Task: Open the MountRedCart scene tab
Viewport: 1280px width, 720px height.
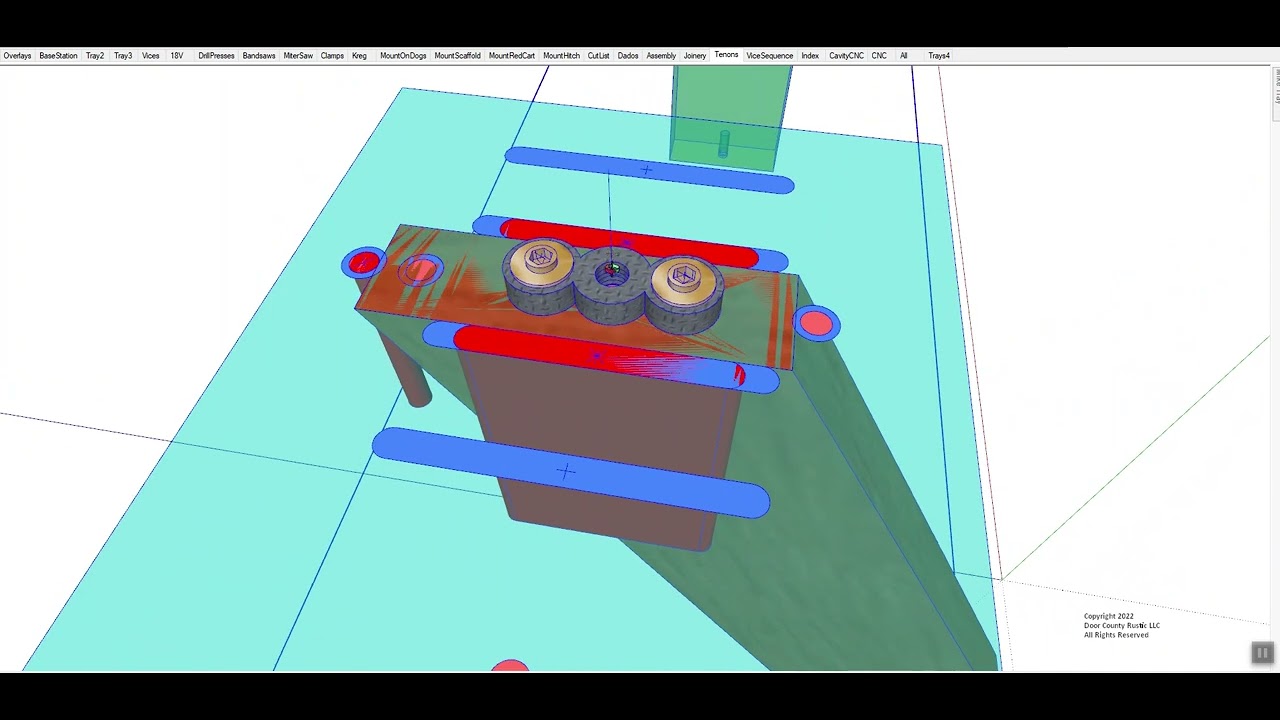Action: tap(512, 56)
